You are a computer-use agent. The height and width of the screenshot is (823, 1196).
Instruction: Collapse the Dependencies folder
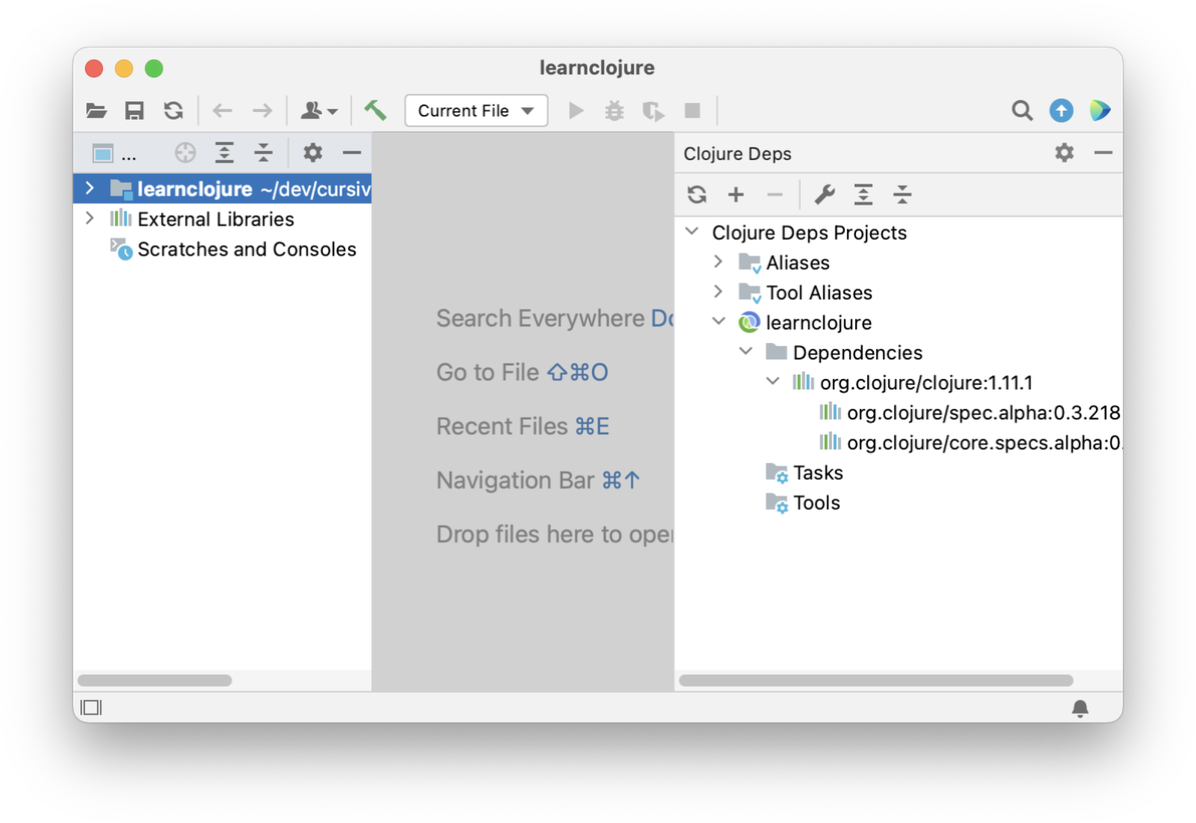pos(746,352)
